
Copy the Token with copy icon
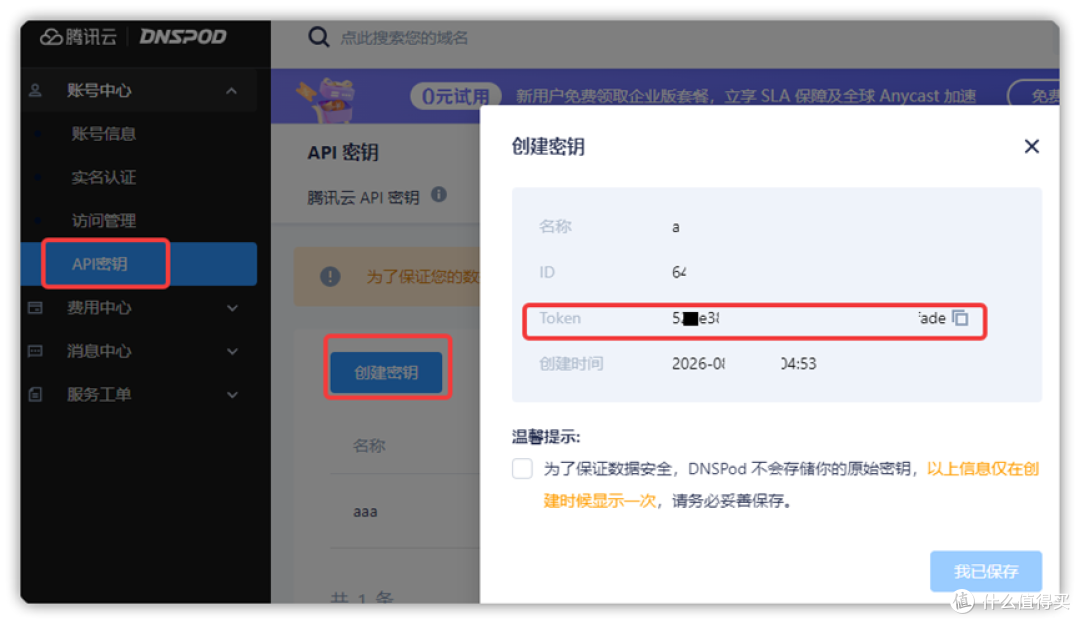click(x=960, y=318)
